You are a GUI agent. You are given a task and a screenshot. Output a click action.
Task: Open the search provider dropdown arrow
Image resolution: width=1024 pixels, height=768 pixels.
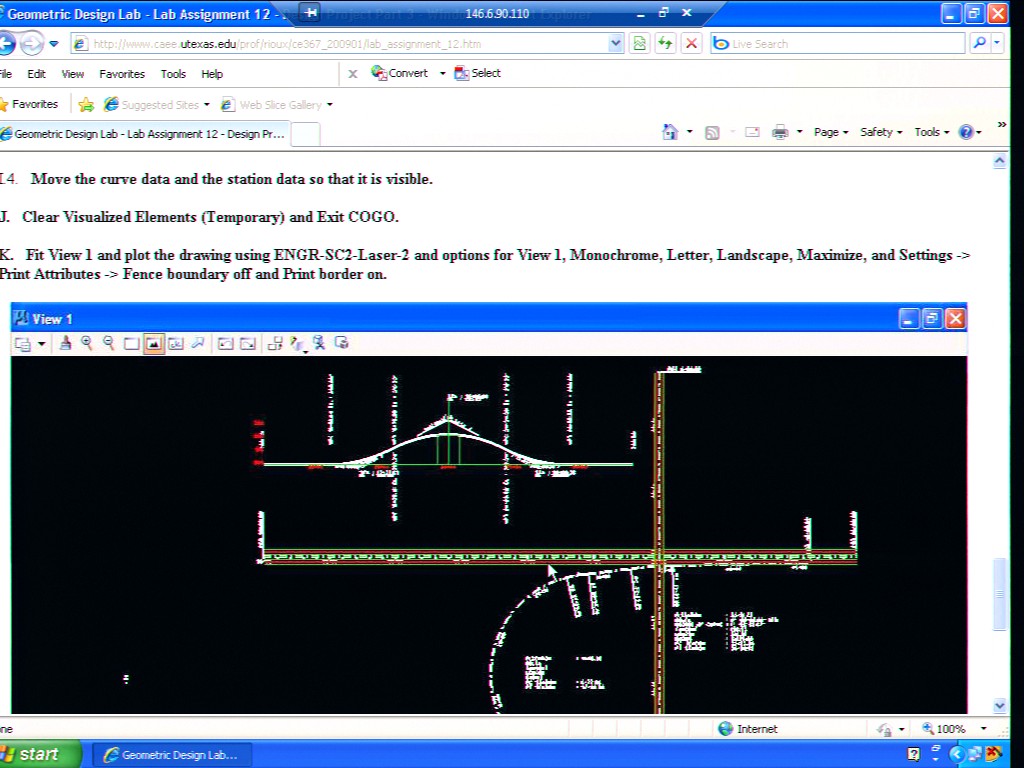997,43
